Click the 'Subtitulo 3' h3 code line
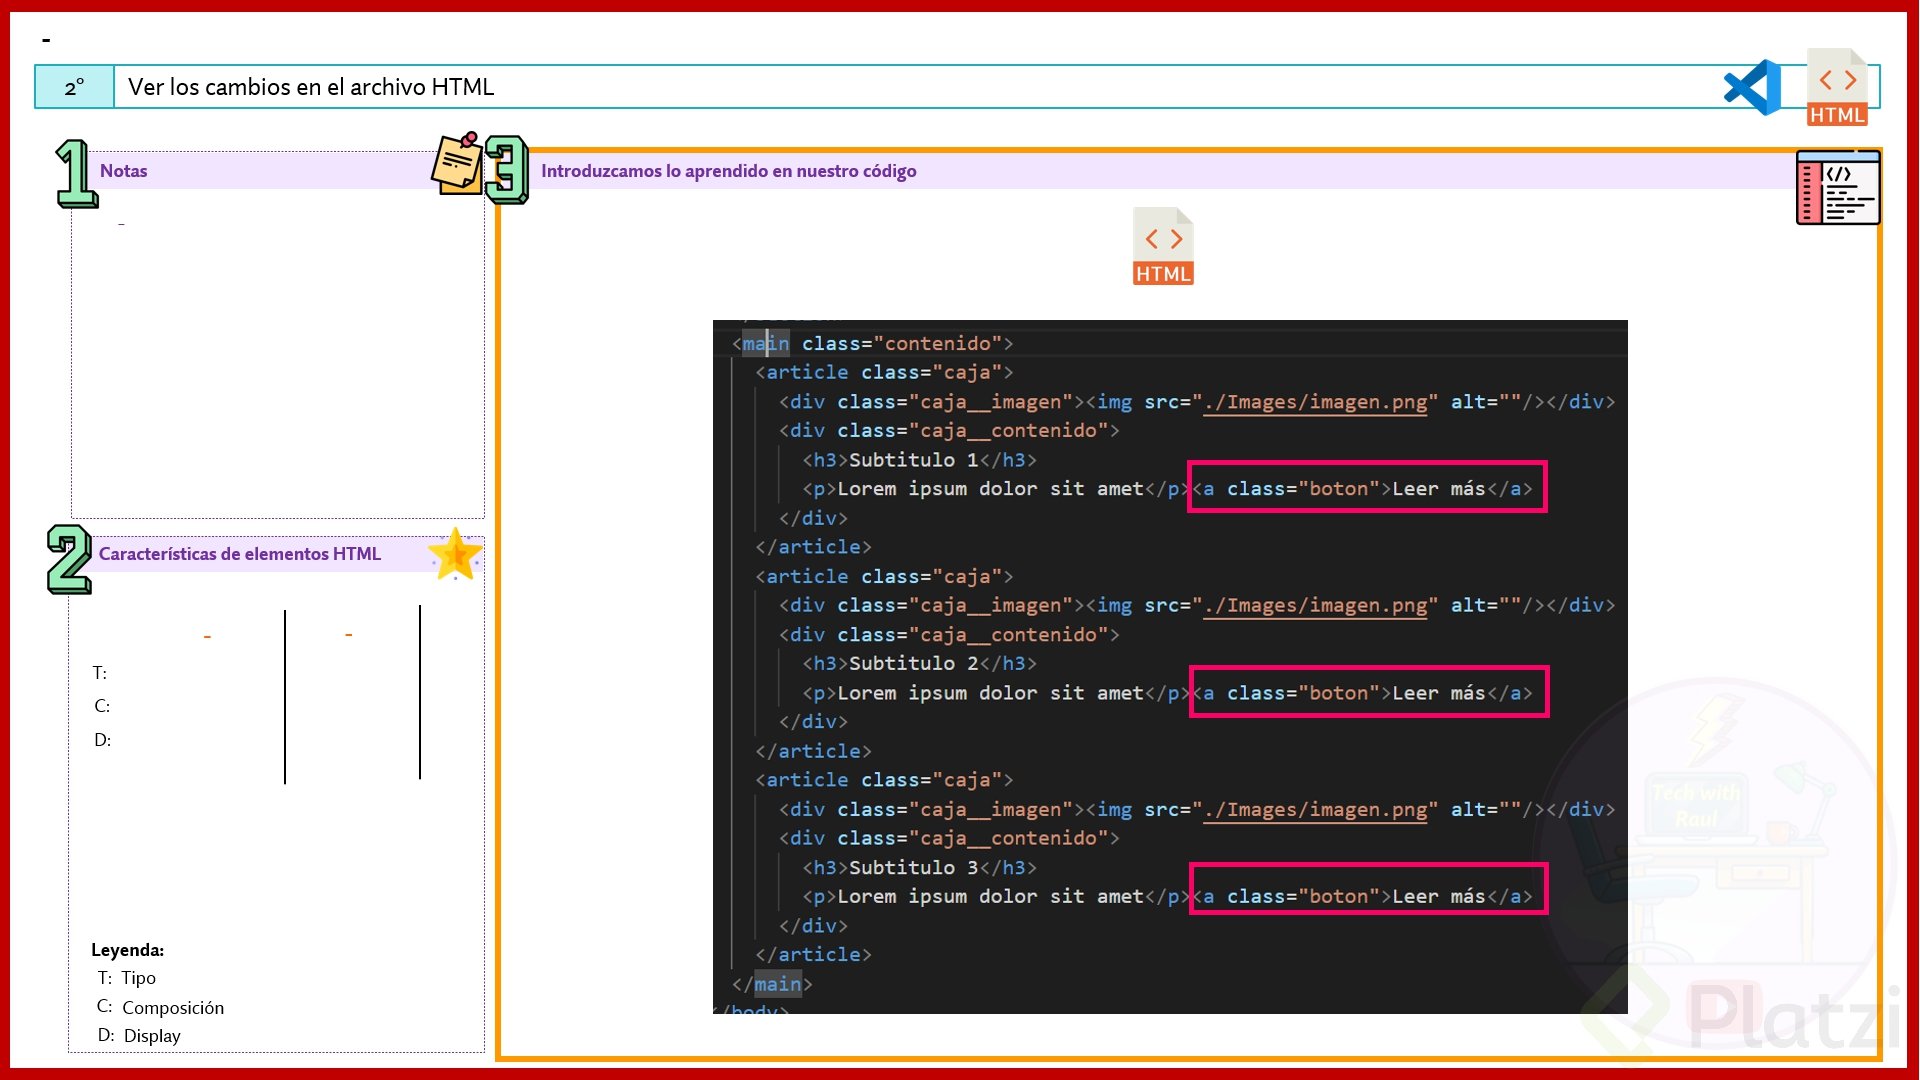 (x=919, y=868)
